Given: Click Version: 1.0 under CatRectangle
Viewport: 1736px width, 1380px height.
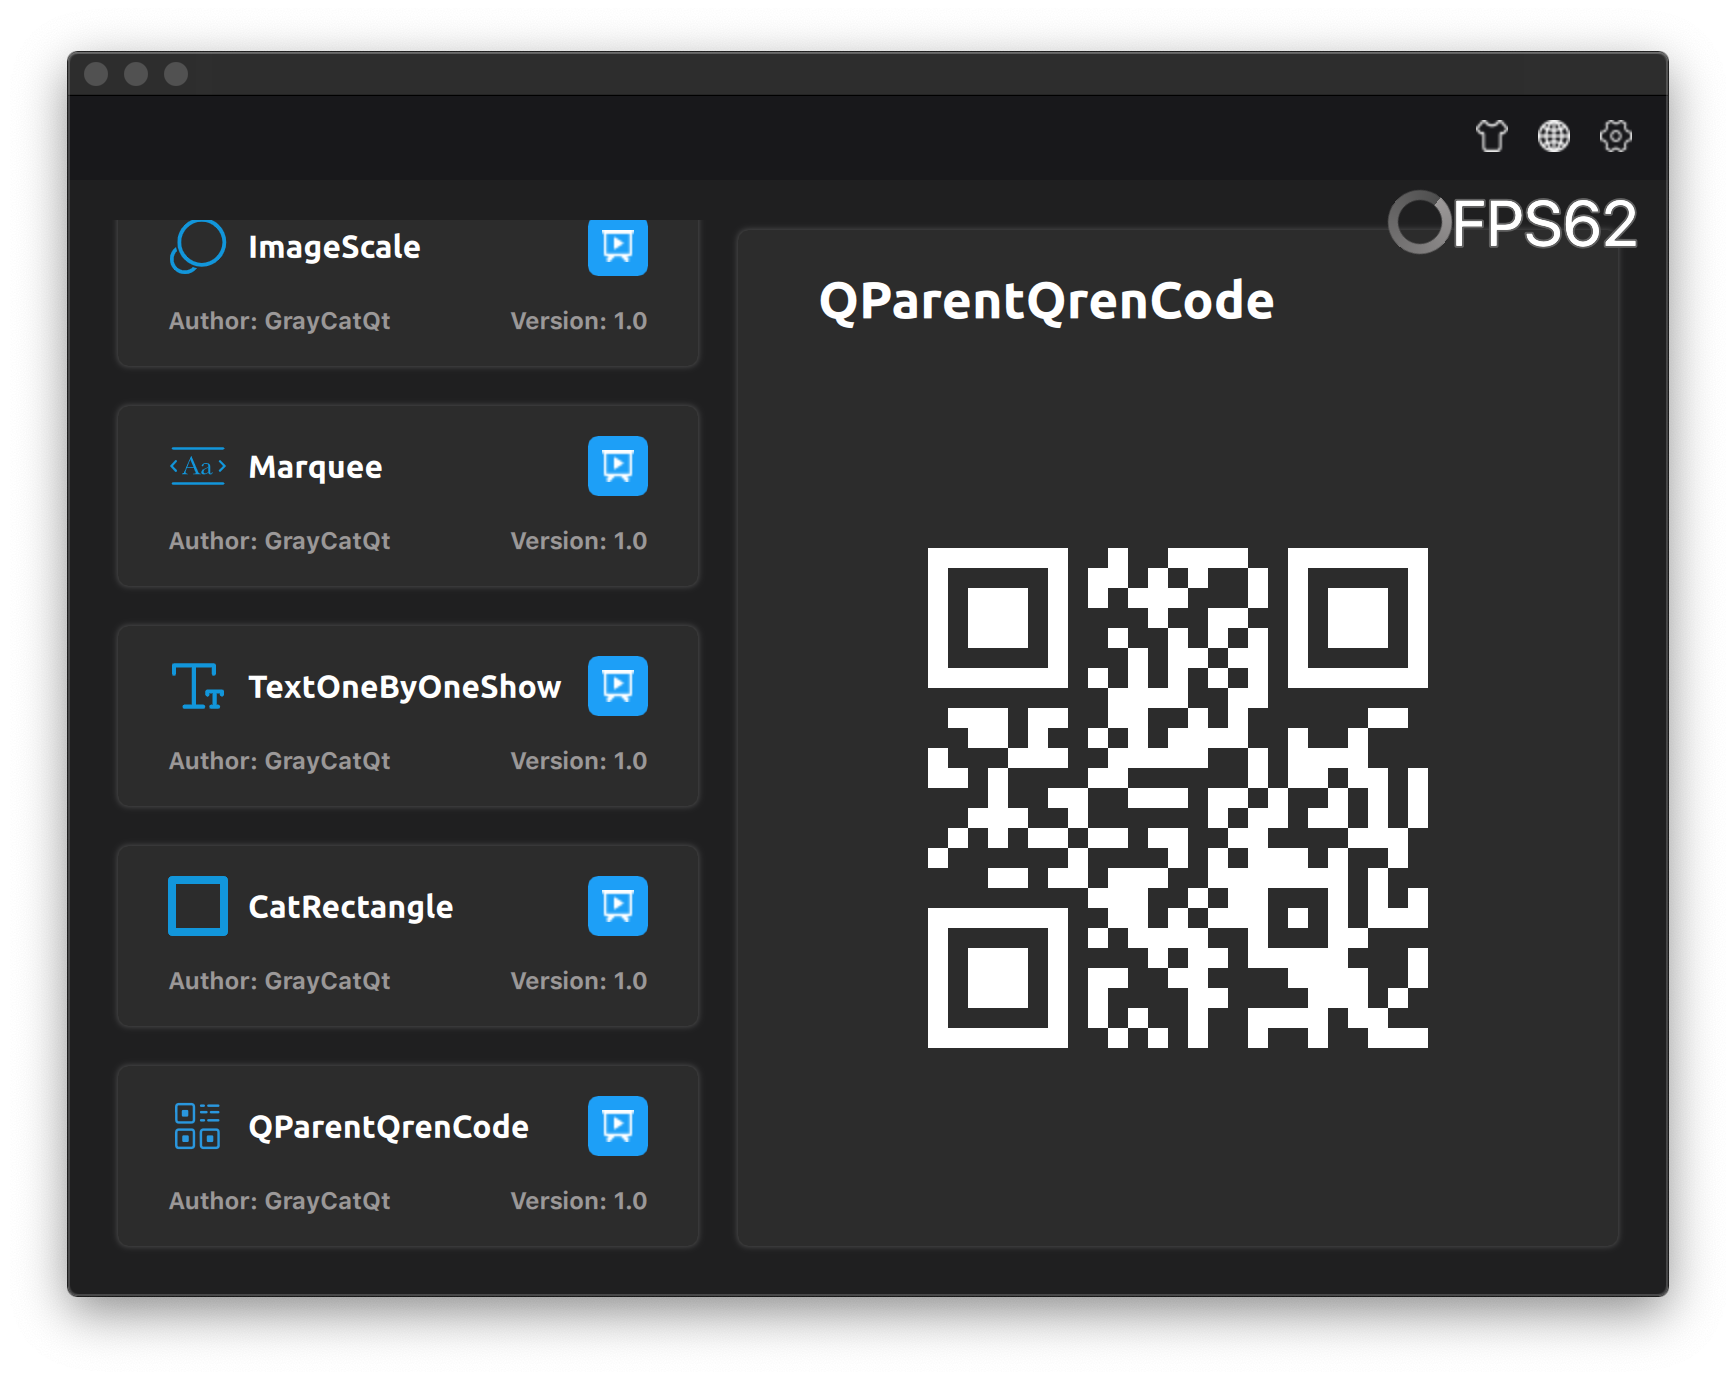Looking at the screenshot, I should (578, 981).
